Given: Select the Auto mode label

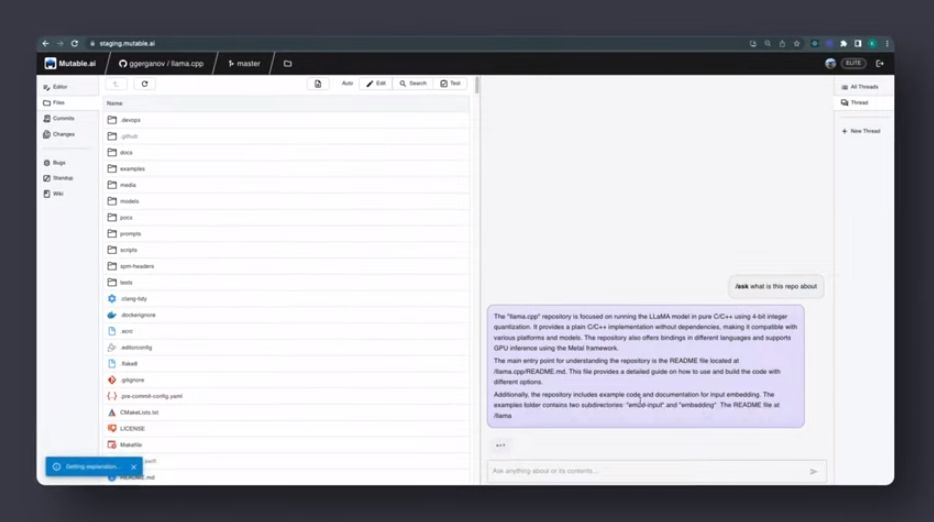Looking at the screenshot, I should (x=347, y=83).
